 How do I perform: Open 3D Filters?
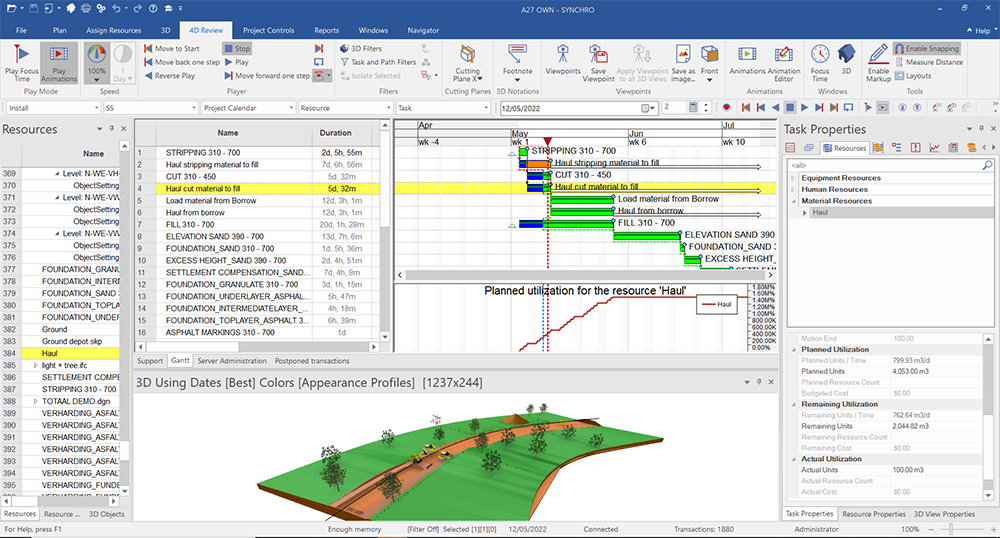tap(361, 48)
